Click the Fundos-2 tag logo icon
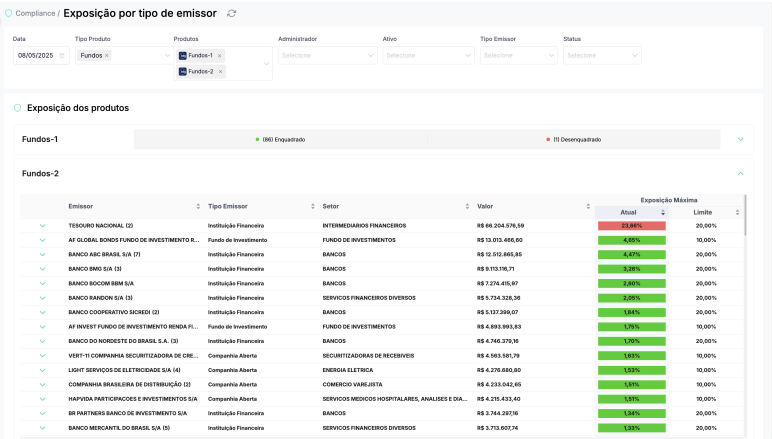The width and height of the screenshot is (772, 439). [183, 71]
